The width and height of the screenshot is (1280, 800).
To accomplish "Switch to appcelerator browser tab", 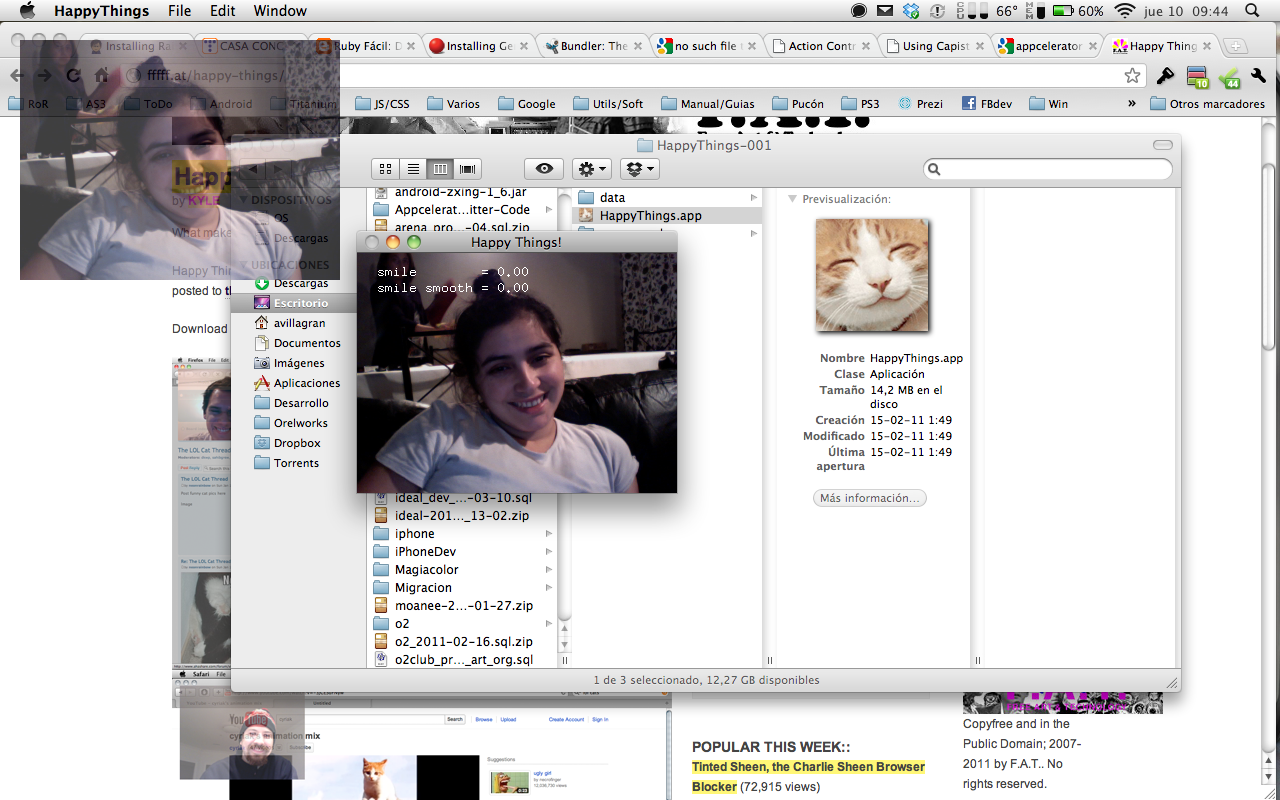I will coord(1049,46).
